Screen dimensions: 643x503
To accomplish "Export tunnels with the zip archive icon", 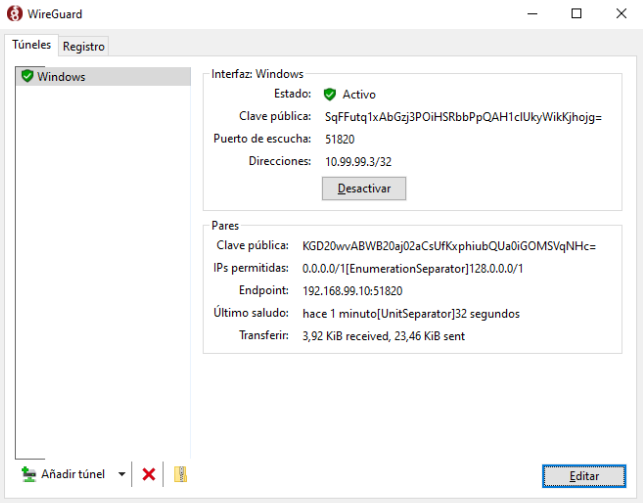I will pyautogui.click(x=180, y=474).
